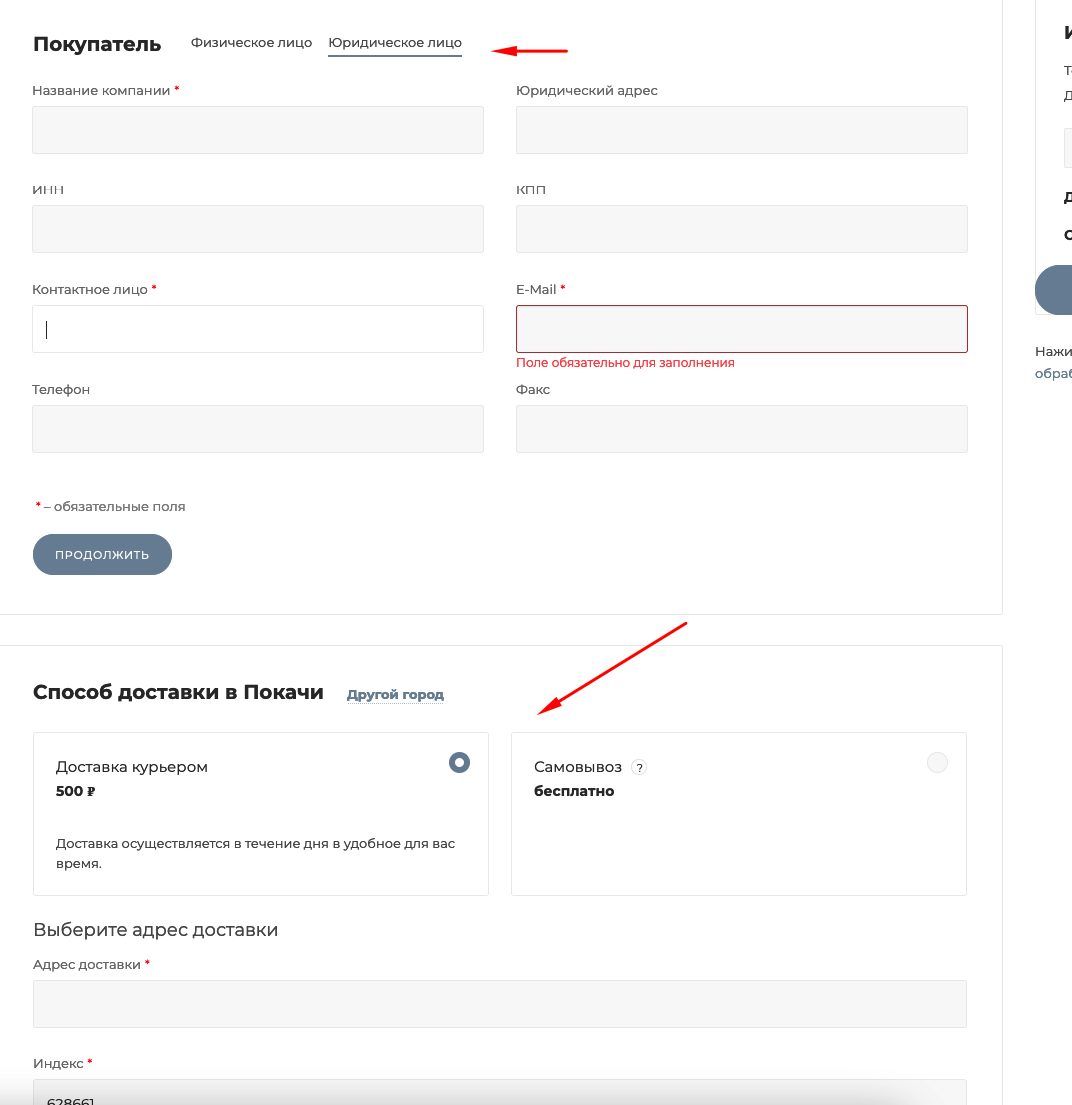
Task: Focus the ИНН text field
Action: (258, 229)
